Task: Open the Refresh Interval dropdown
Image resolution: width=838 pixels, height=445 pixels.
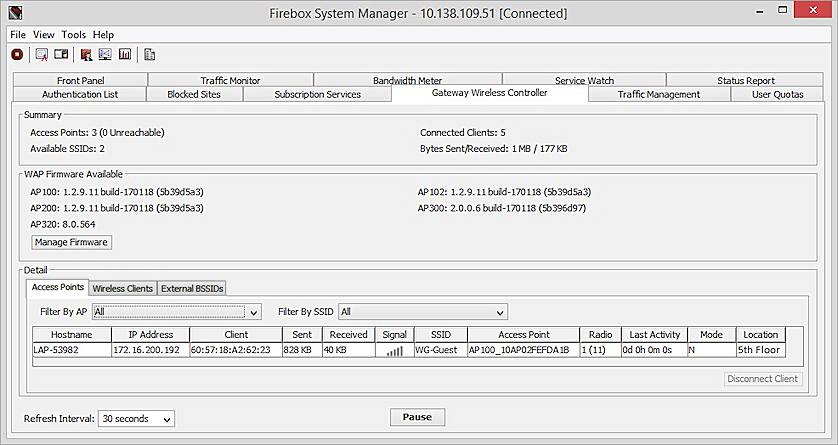Action: point(136,419)
